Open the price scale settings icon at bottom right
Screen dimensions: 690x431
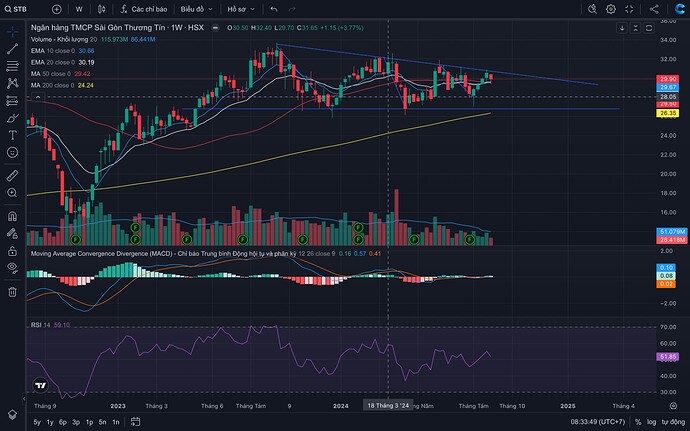click(x=673, y=405)
